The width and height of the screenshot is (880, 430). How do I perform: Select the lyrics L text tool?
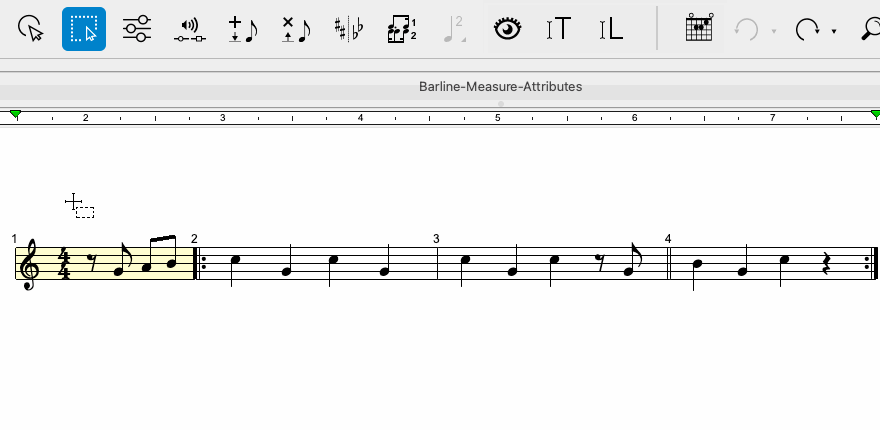click(x=611, y=29)
